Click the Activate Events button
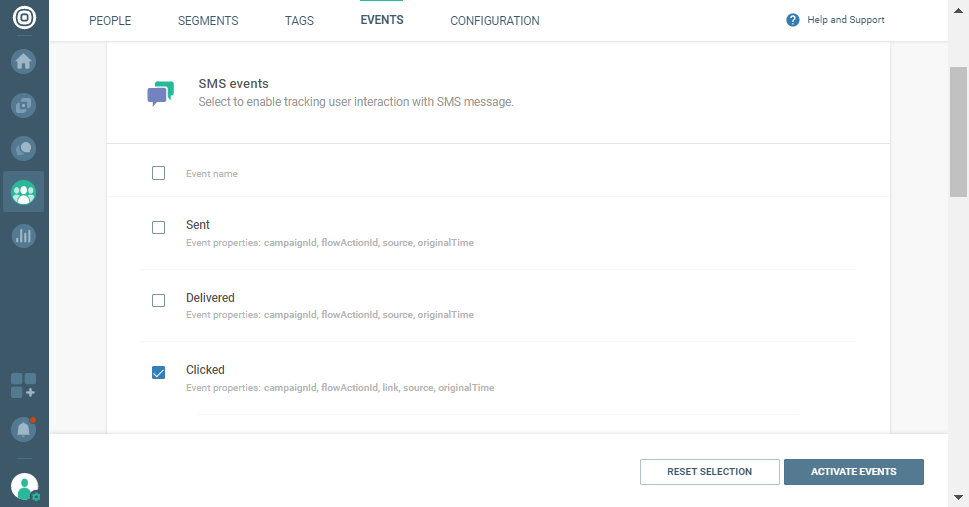The height and width of the screenshot is (507, 969). click(853, 472)
